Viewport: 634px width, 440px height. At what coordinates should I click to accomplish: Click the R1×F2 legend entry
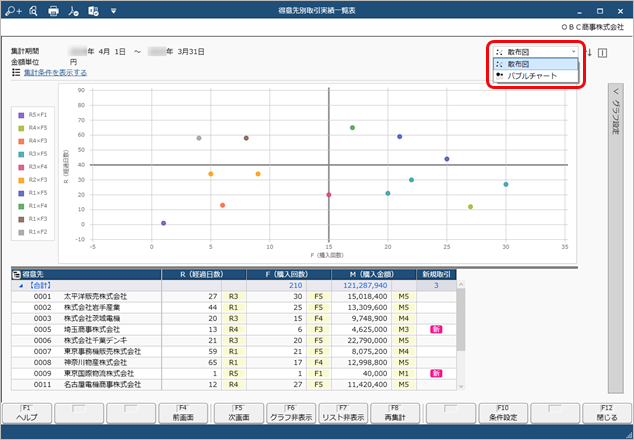tap(33, 232)
